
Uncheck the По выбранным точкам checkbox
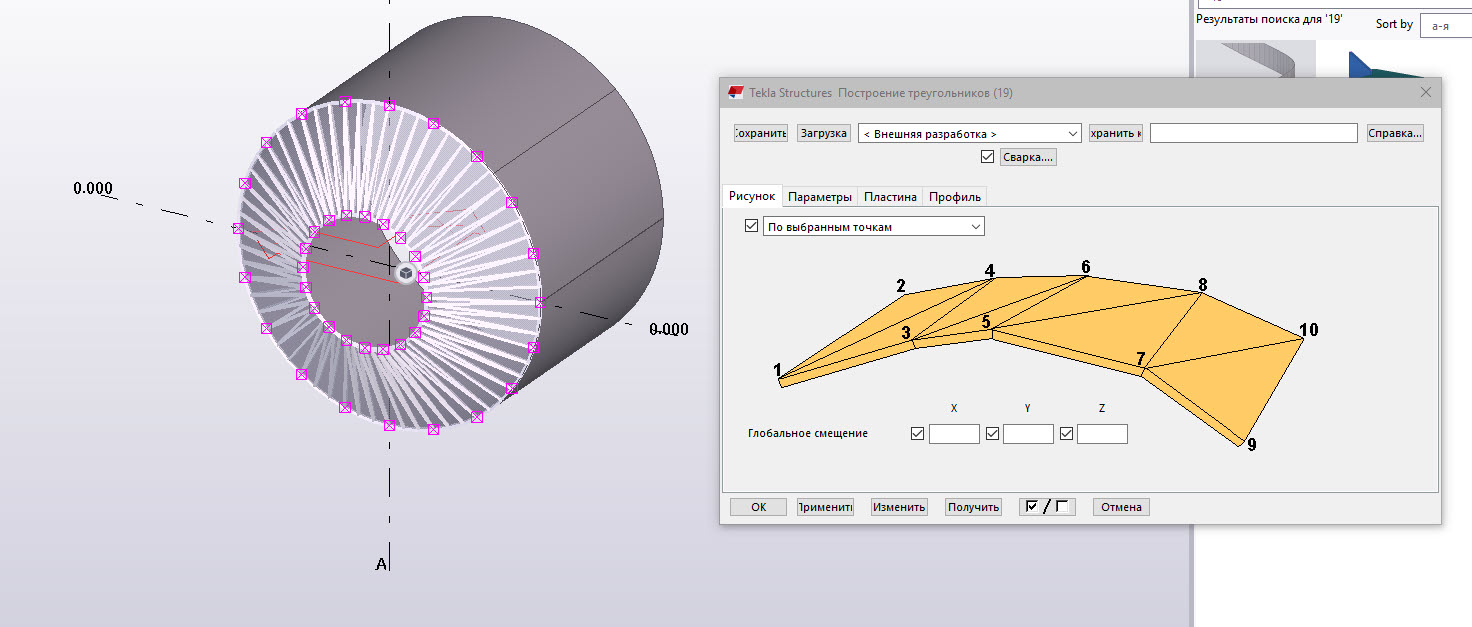pos(752,227)
